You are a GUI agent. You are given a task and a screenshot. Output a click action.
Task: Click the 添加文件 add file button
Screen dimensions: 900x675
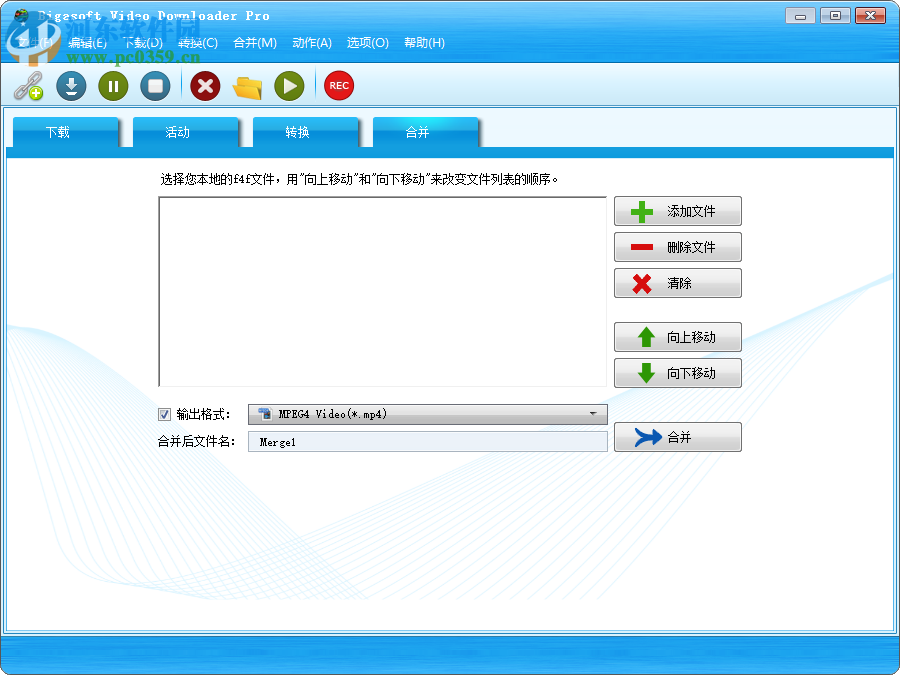coord(677,211)
